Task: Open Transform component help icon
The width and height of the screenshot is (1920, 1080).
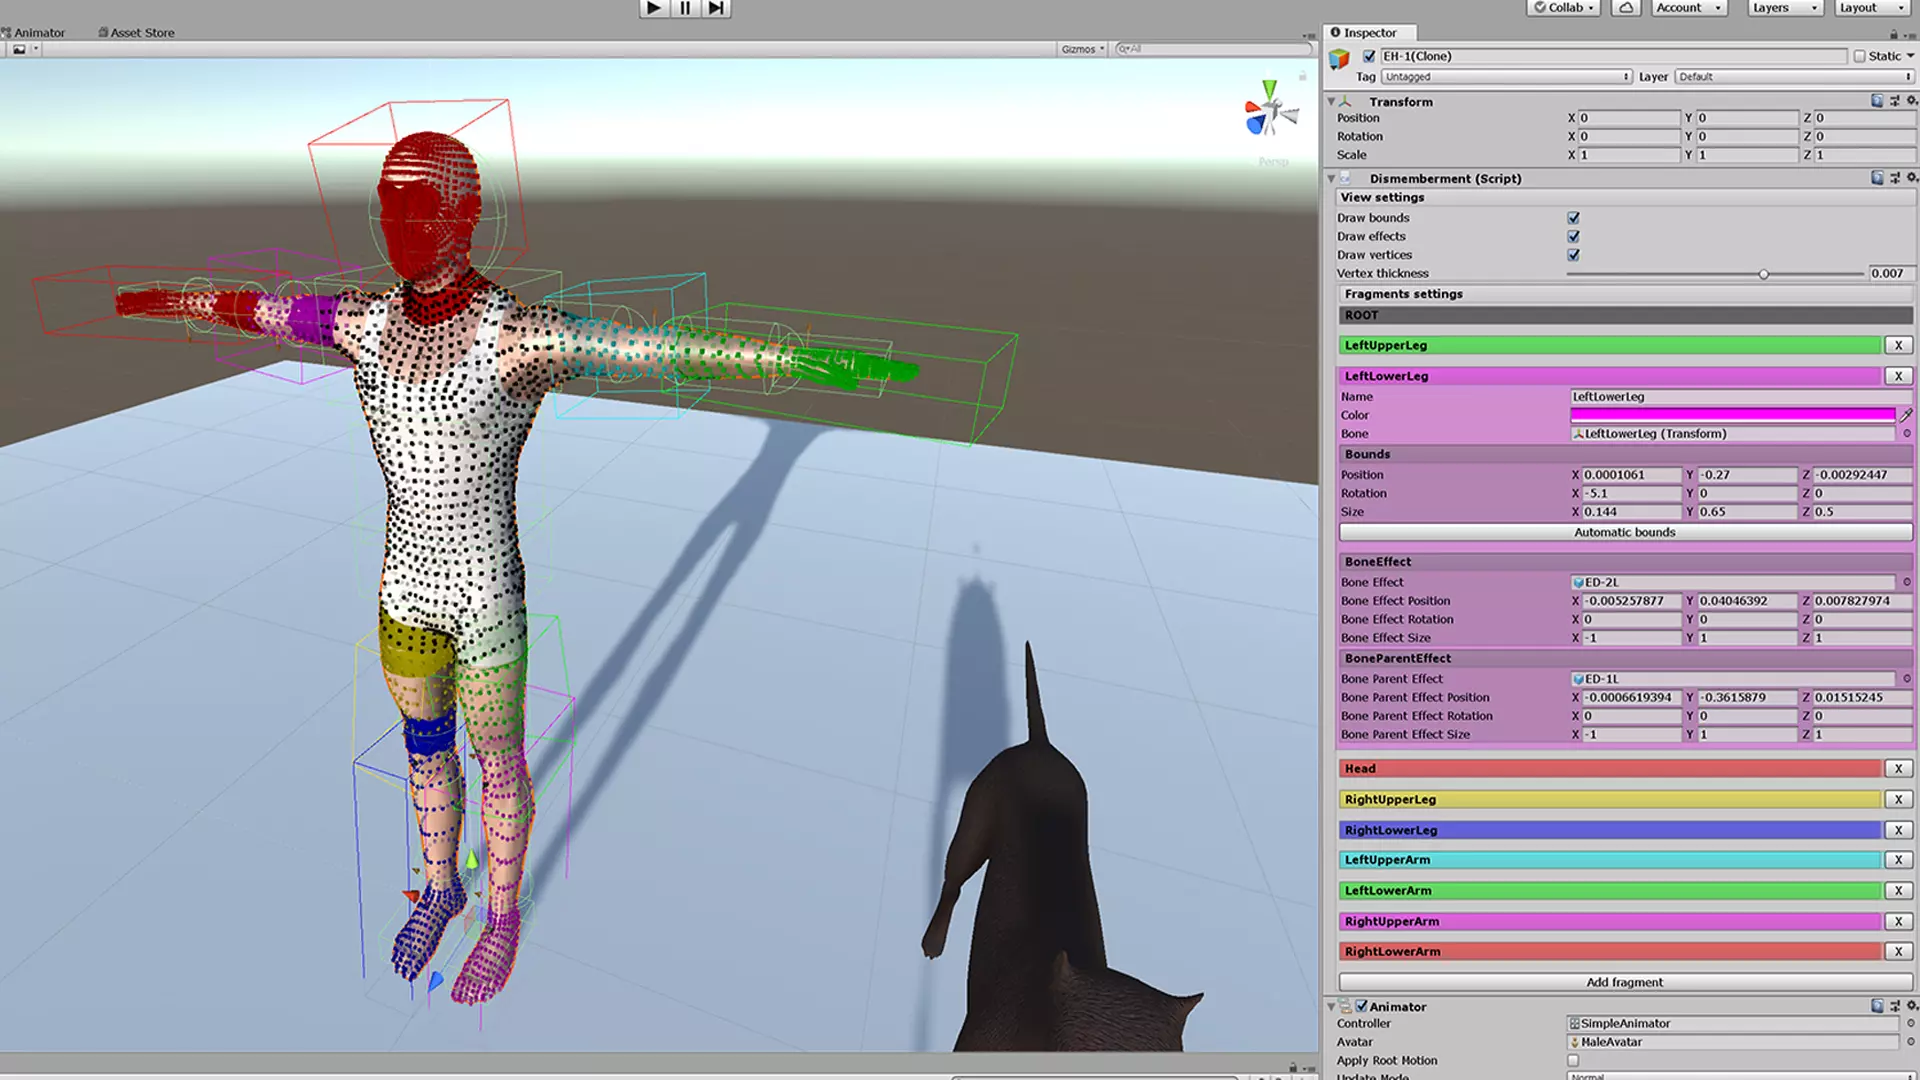Action: pos(1877,101)
